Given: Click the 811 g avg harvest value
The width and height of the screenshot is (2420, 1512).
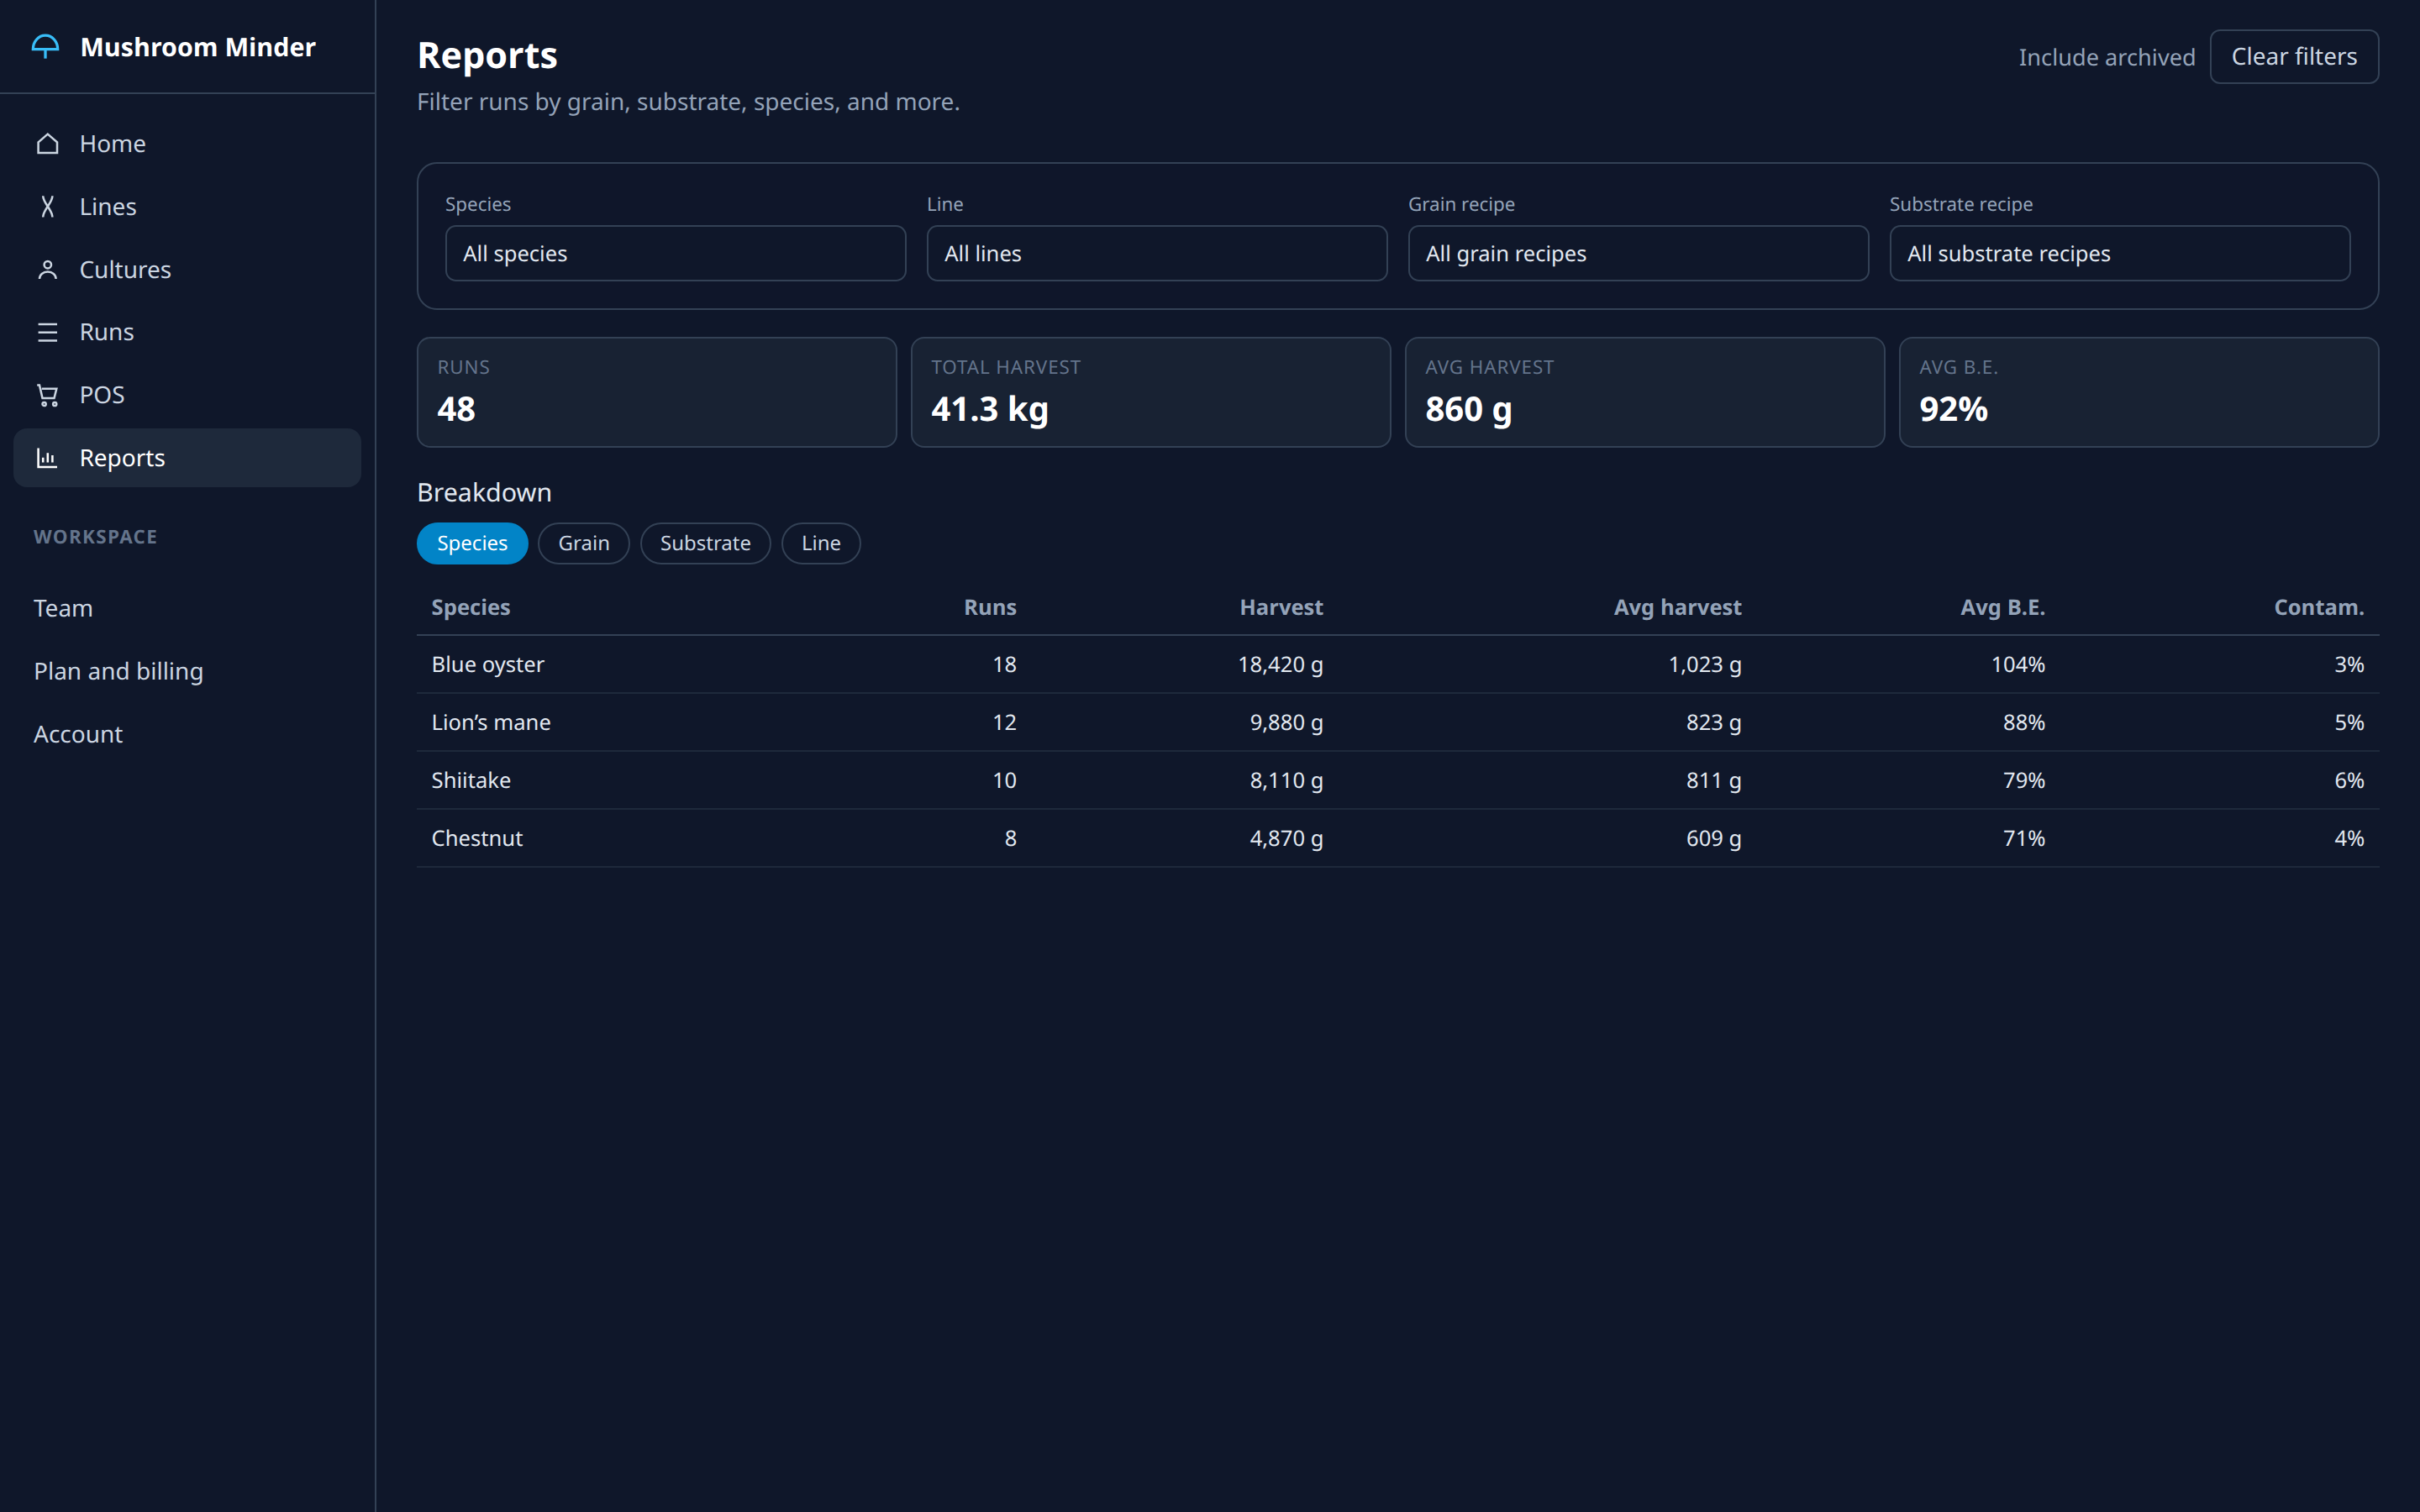Looking at the screenshot, I should [x=1713, y=780].
